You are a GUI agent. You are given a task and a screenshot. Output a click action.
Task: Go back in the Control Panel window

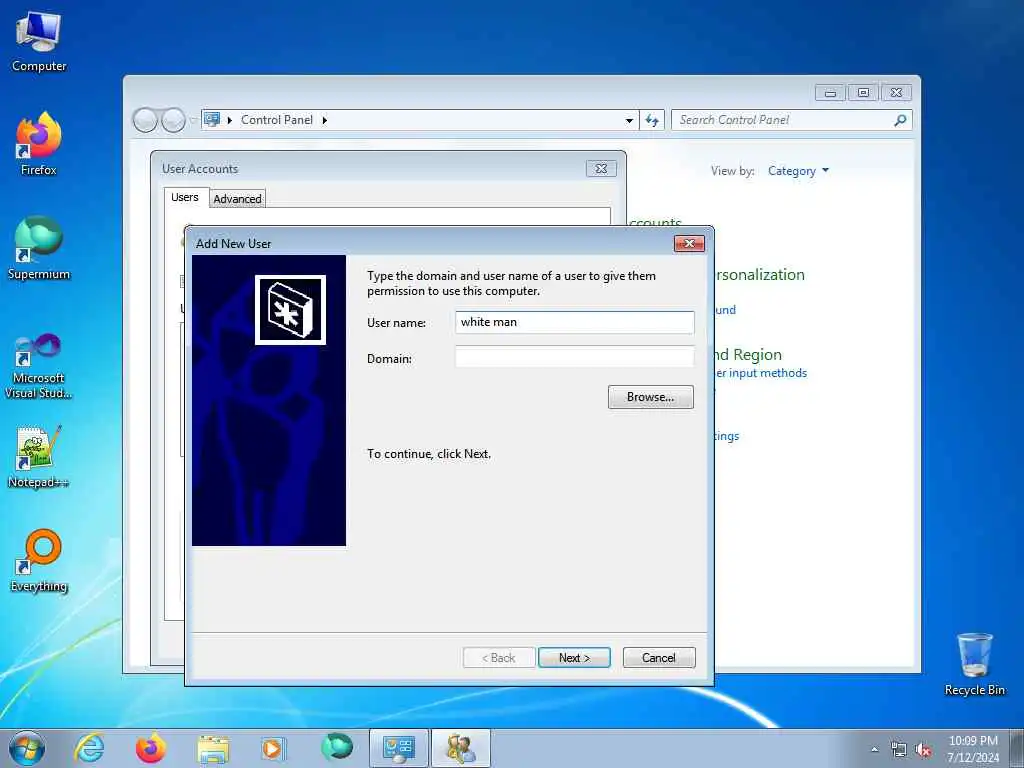[145, 120]
